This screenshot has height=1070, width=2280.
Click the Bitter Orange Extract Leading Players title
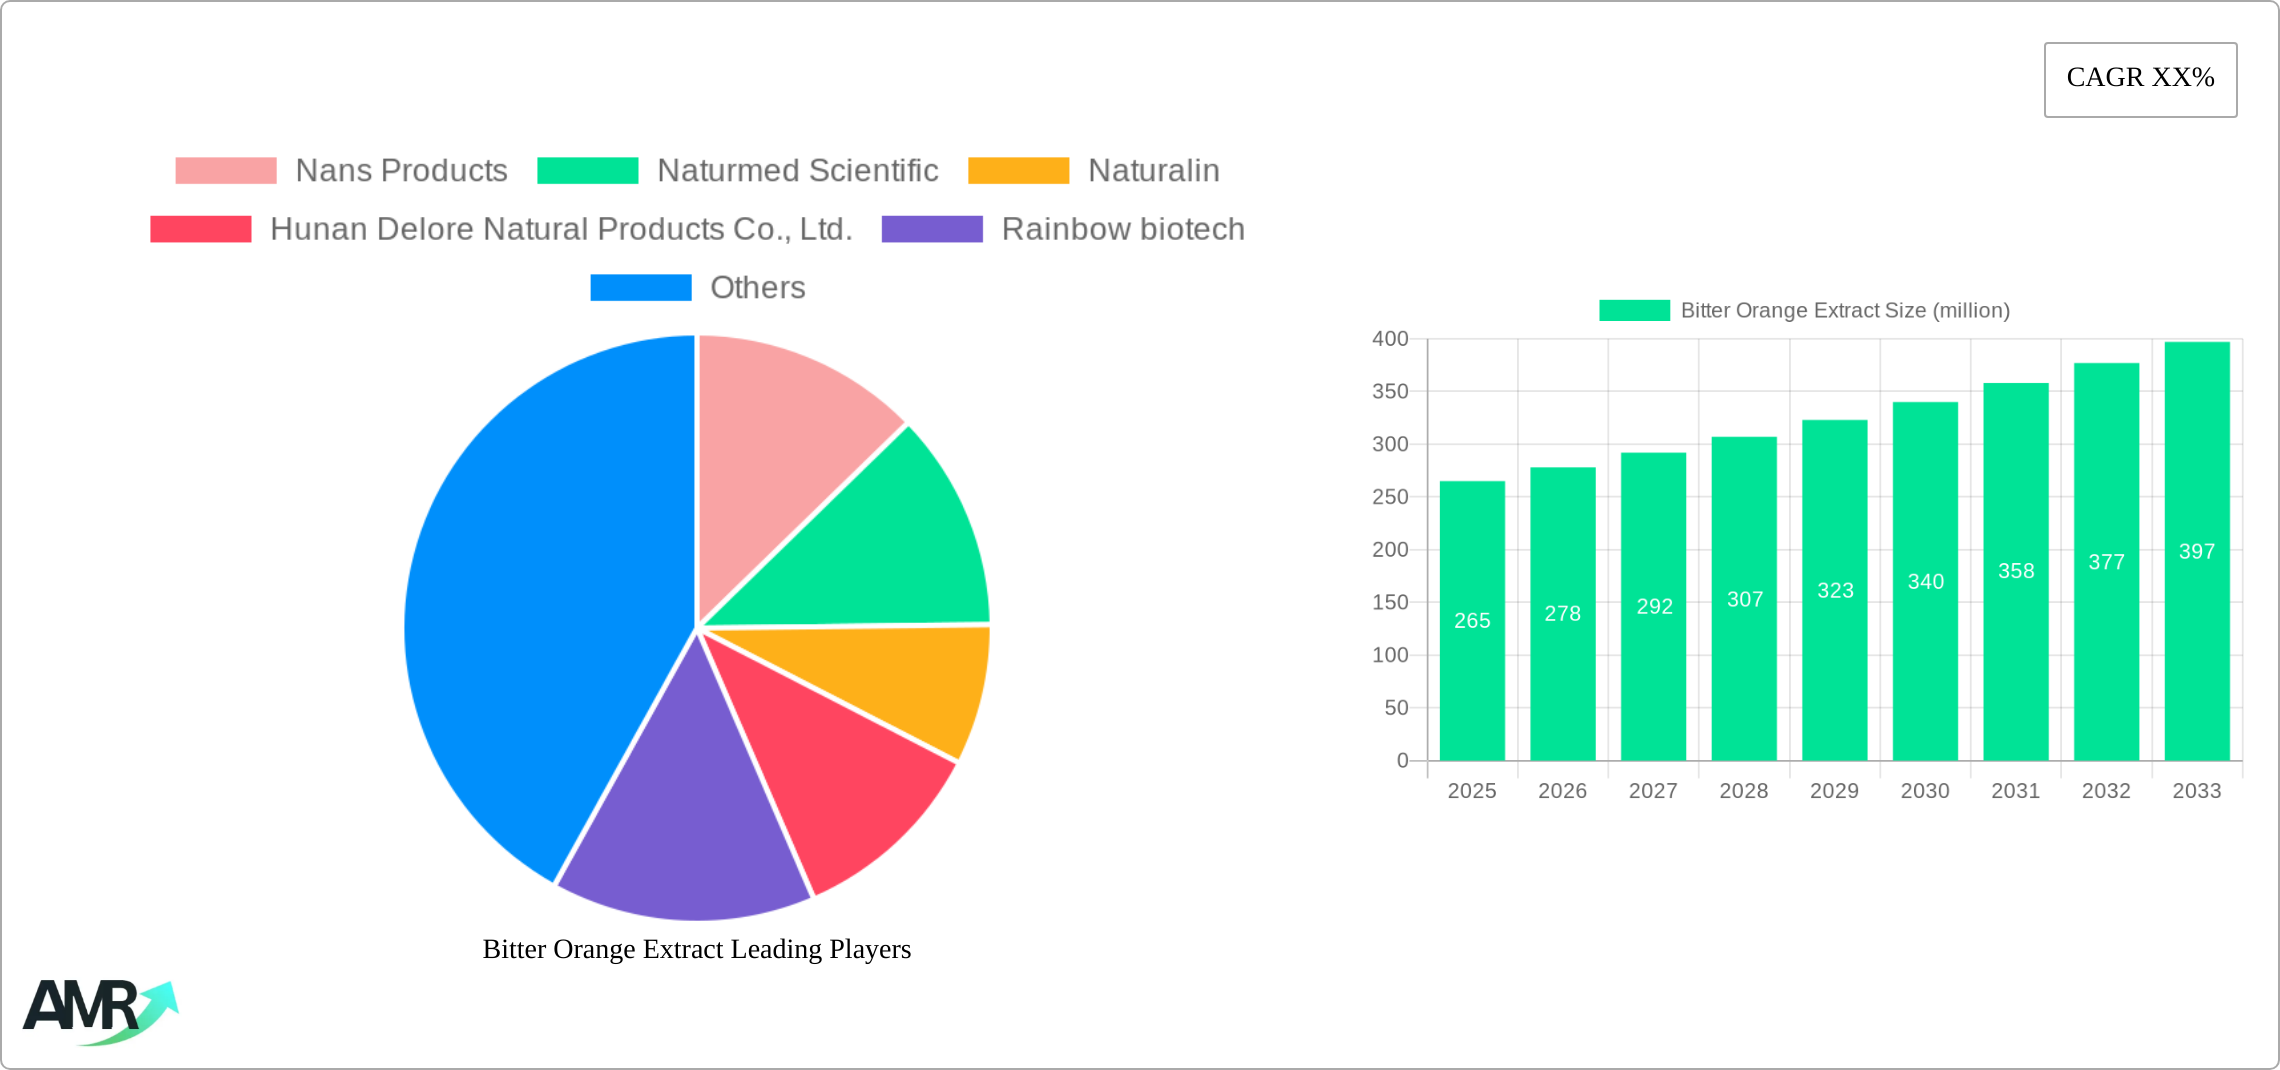pyautogui.click(x=696, y=949)
